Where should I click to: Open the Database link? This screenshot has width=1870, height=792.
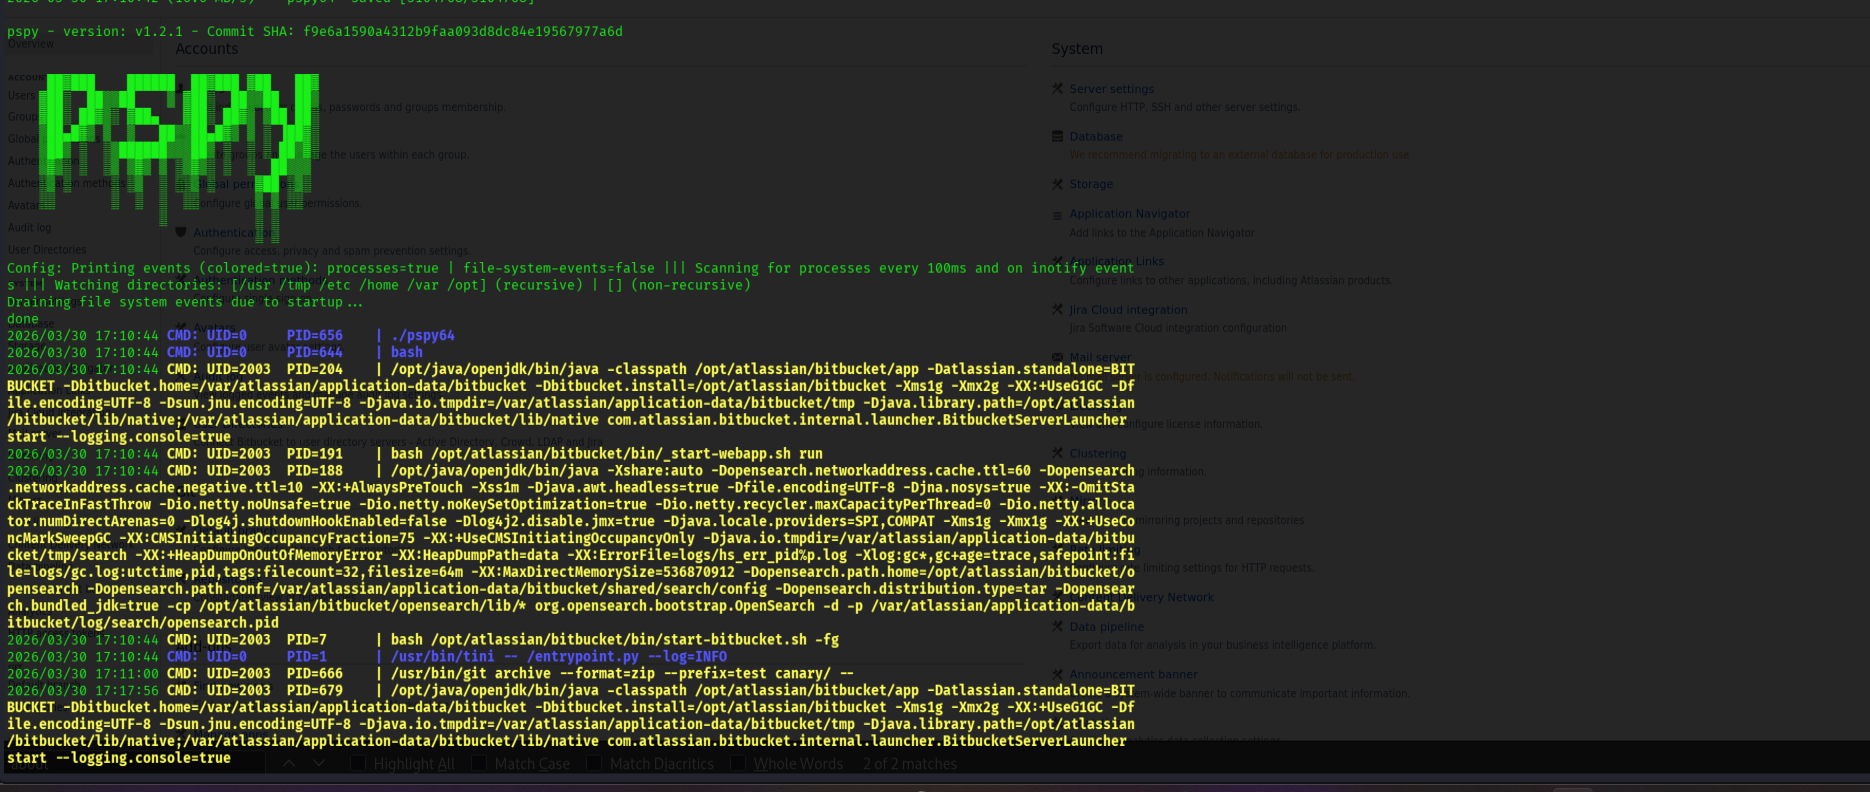1096,137
